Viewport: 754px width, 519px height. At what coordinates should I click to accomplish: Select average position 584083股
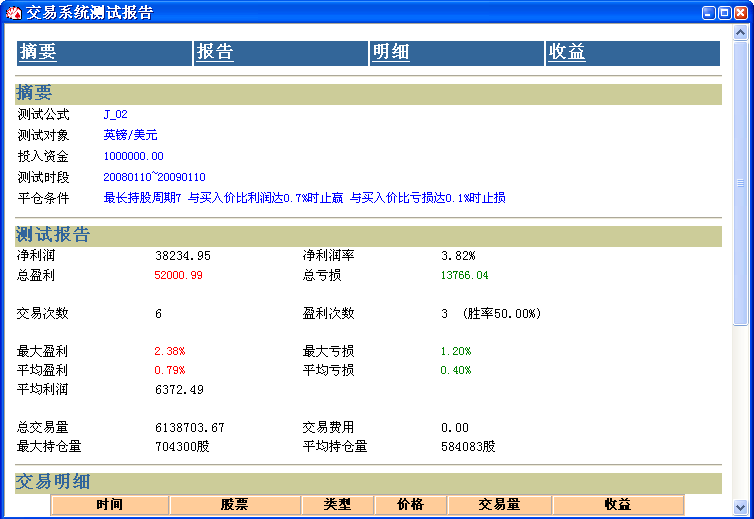point(468,447)
